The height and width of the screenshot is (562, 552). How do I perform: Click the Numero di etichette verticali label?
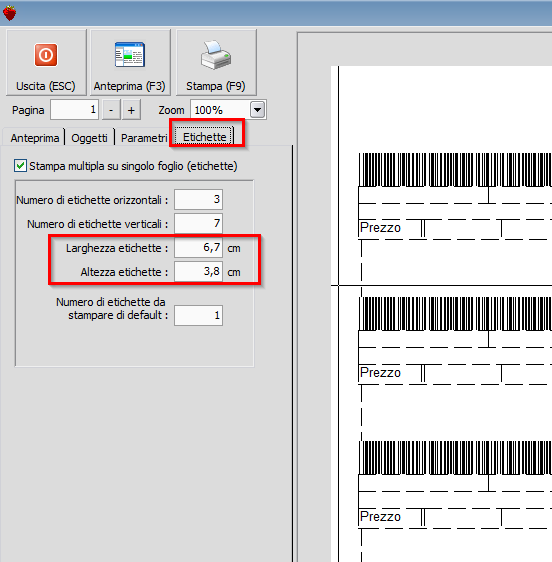(x=97, y=224)
